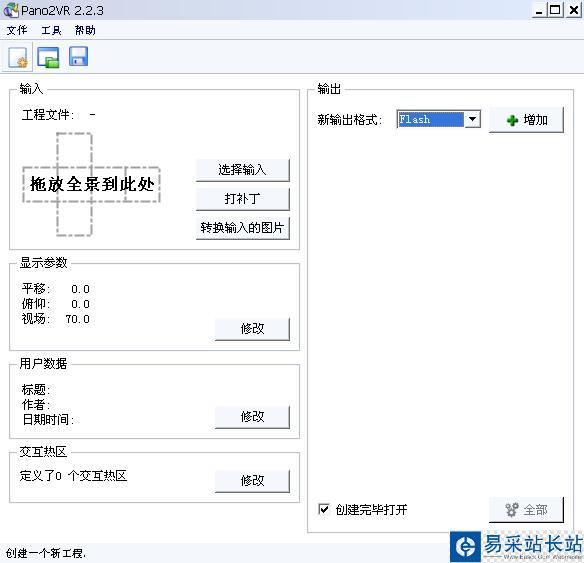The height and width of the screenshot is (563, 584).
Task: Open the 文件 menu
Action: click(x=17, y=30)
